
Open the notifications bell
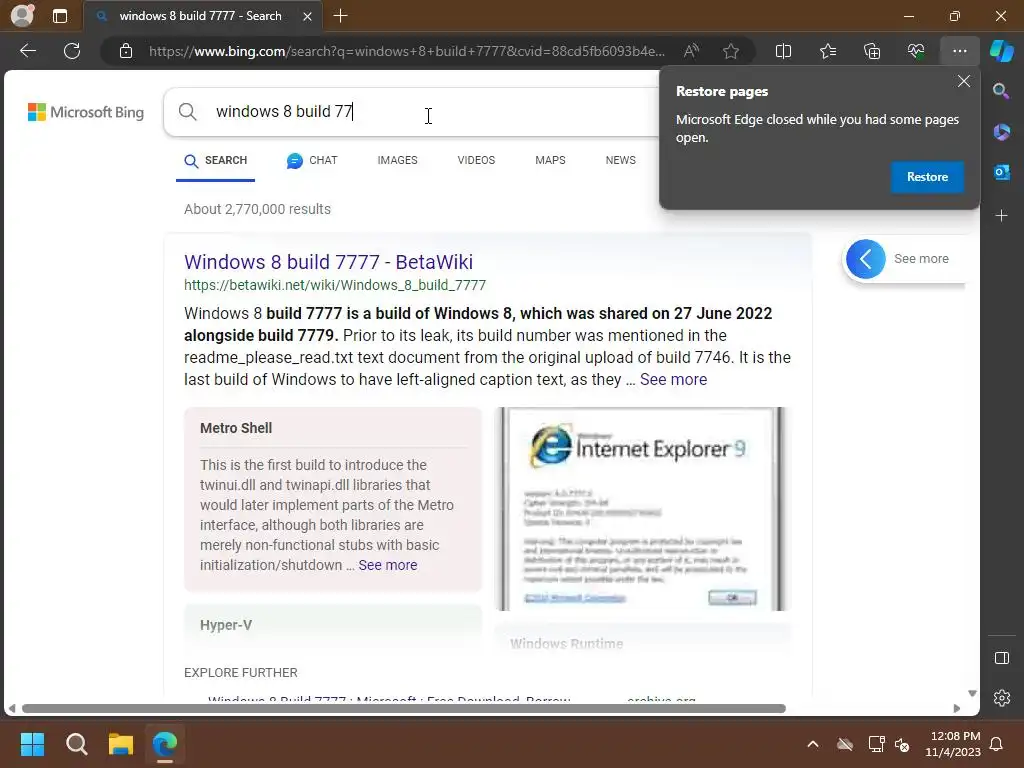pyautogui.click(x=996, y=744)
